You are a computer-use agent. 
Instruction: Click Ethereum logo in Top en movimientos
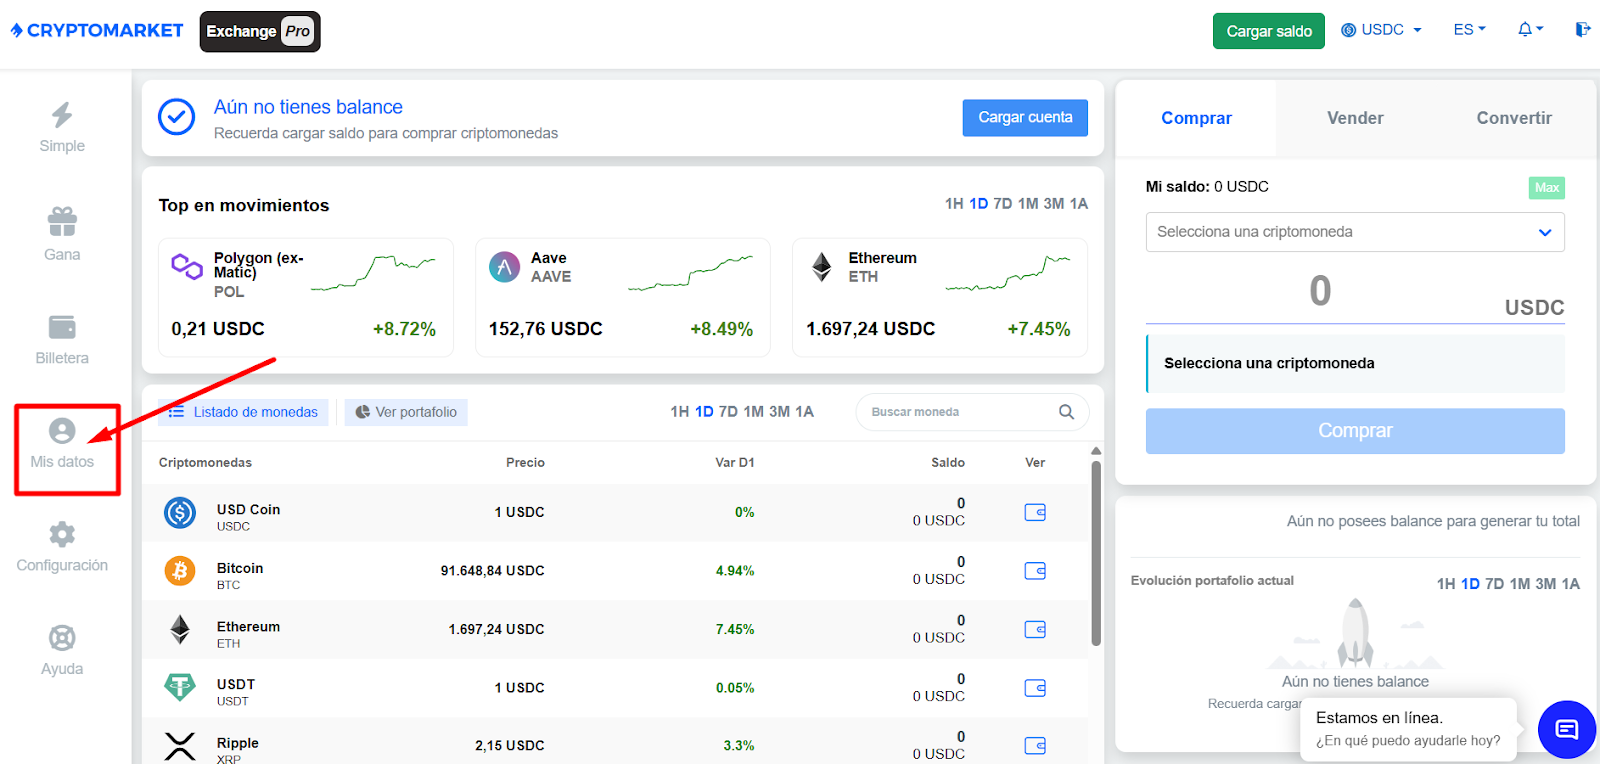pyautogui.click(x=821, y=267)
